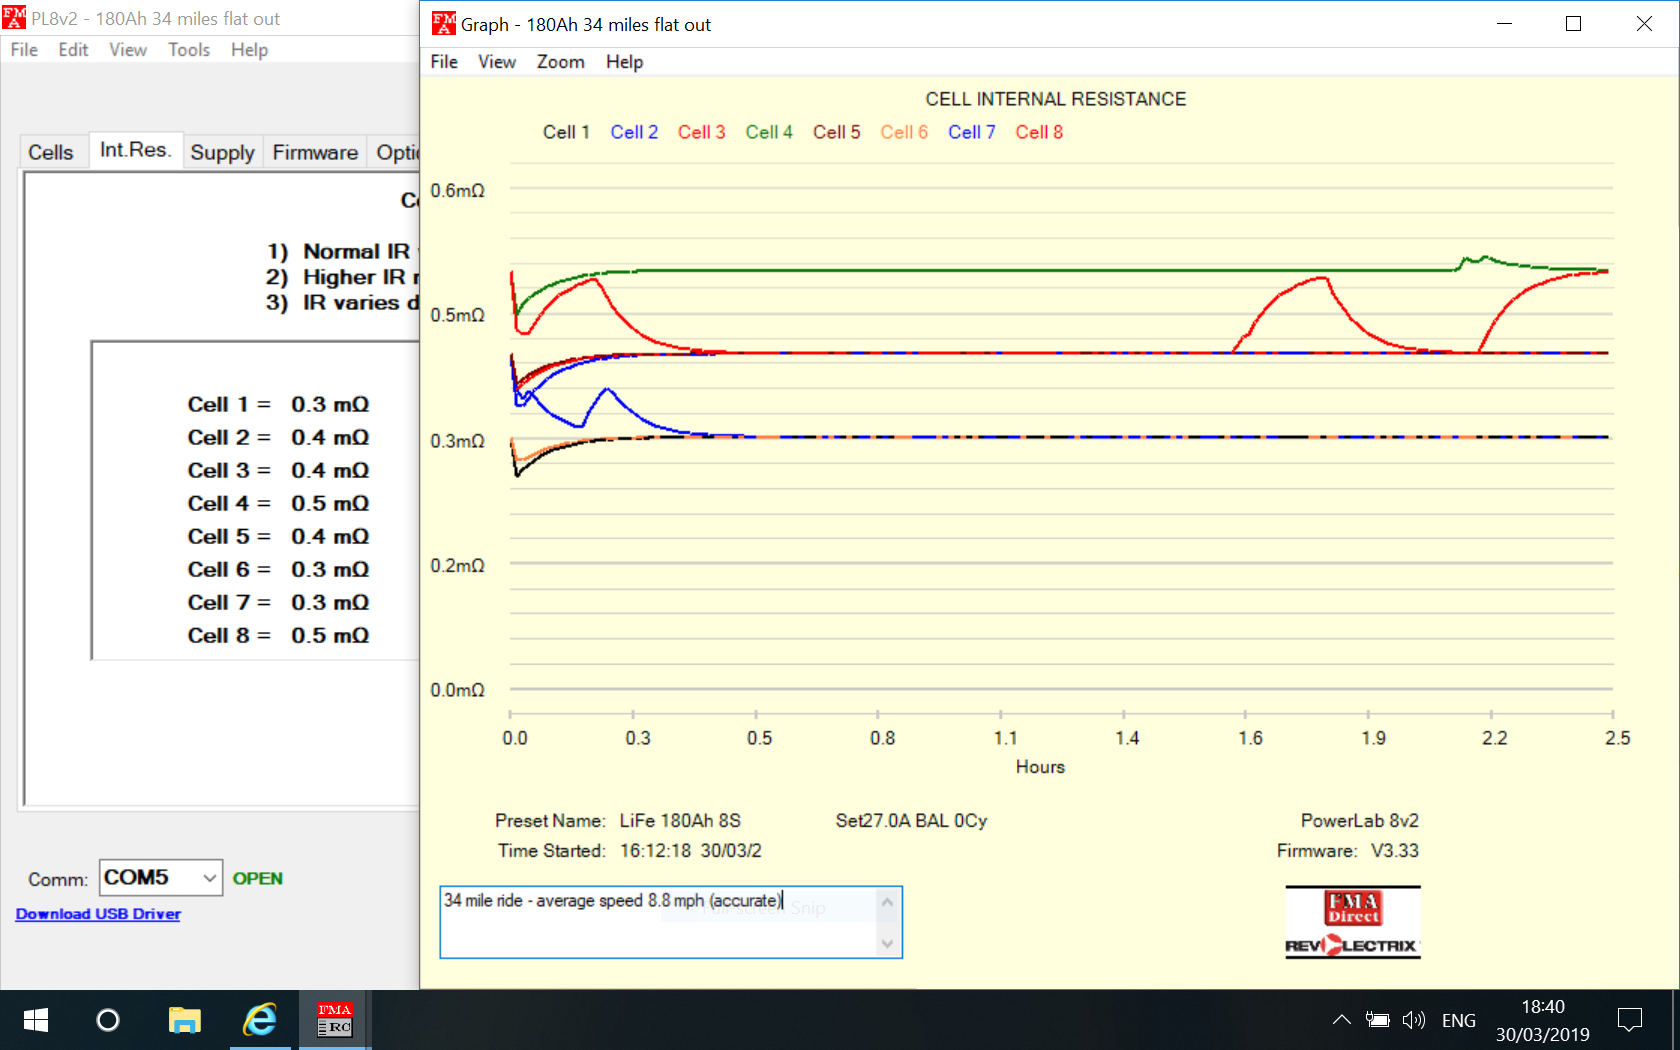Show hidden system tray icons
This screenshot has width=1680, height=1050.
click(x=1342, y=1020)
